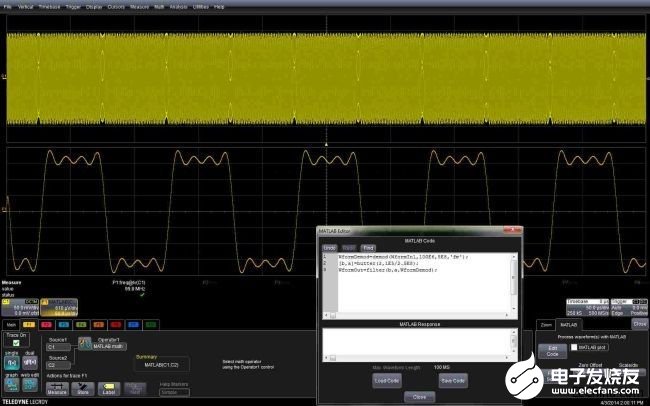Image resolution: width=650 pixels, height=406 pixels.
Task: Click Close at the MATLAB Editor bottom
Action: click(x=420, y=397)
